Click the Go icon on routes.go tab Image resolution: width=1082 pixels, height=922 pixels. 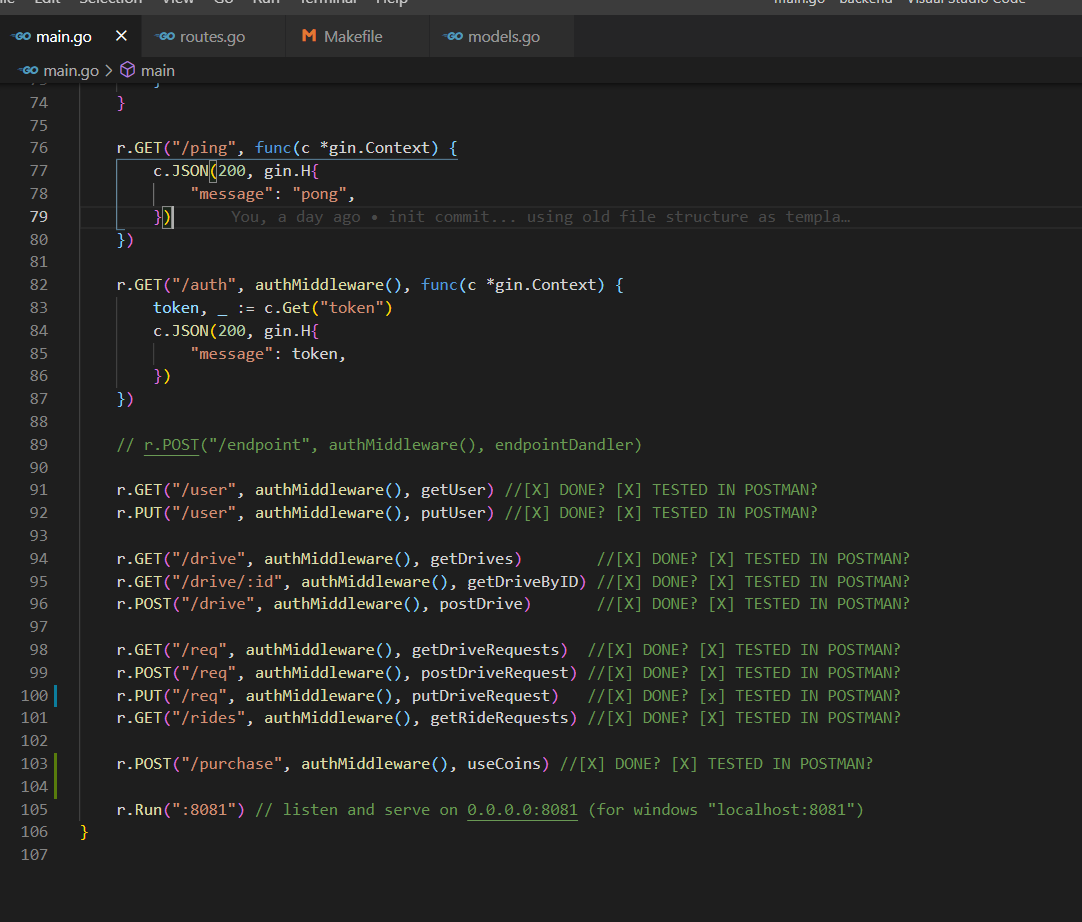165,37
